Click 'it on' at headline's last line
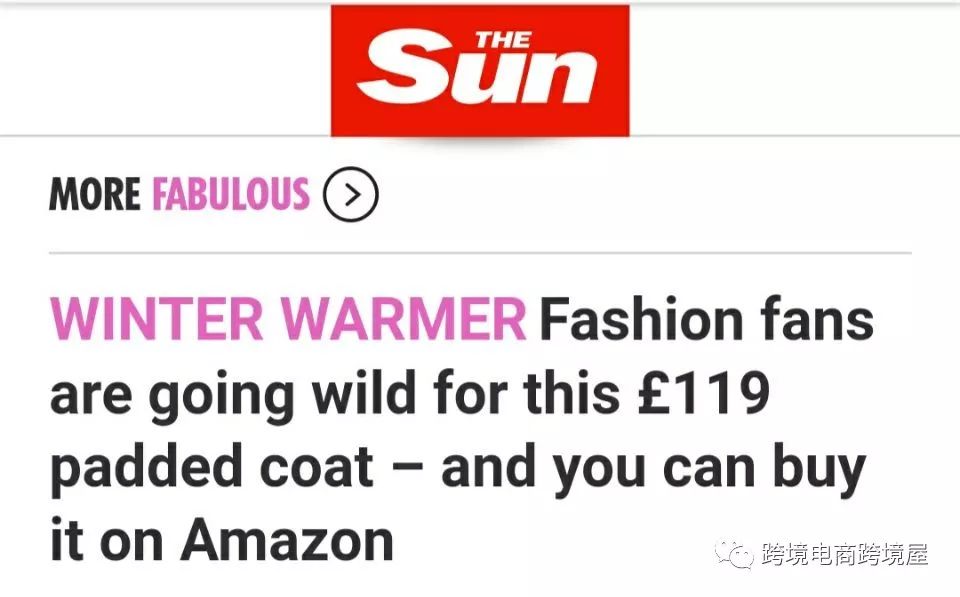 pos(107,540)
